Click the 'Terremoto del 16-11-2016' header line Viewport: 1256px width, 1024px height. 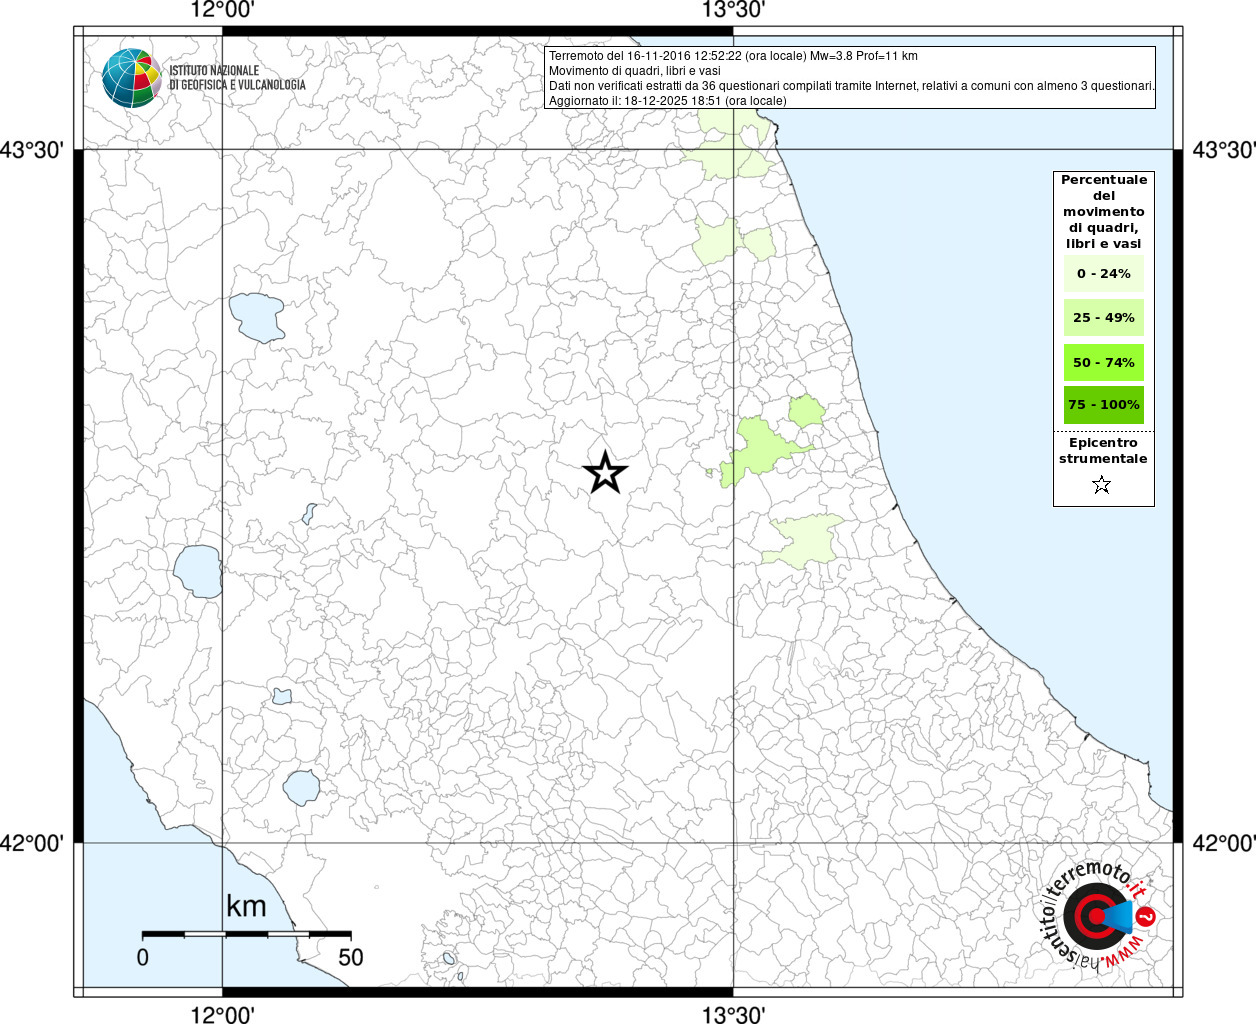click(x=733, y=56)
